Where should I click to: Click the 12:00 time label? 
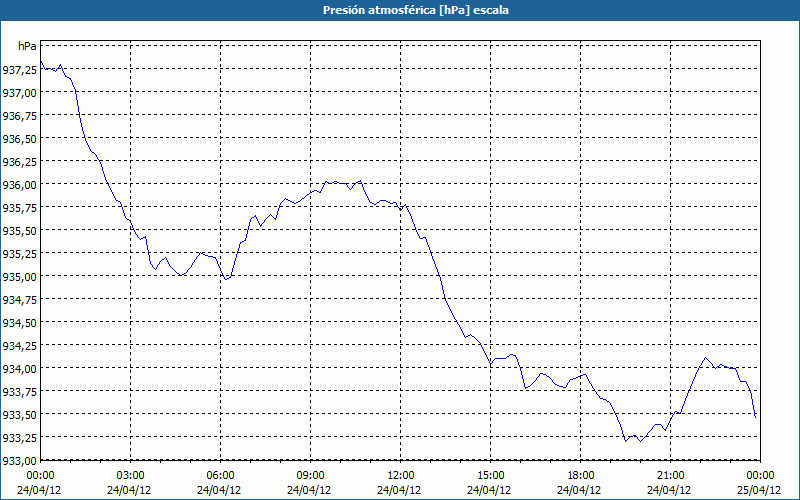(x=401, y=475)
